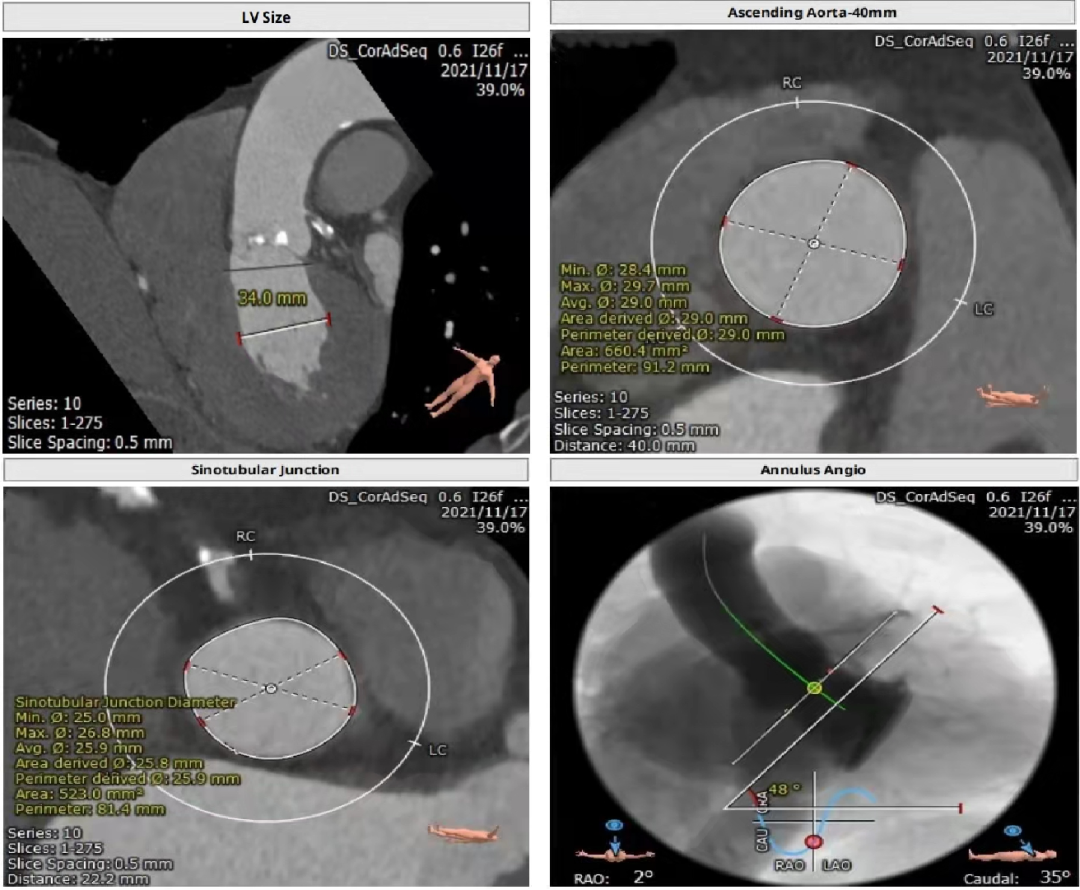Click the 39.0% phase text in LV Size view

(500, 90)
